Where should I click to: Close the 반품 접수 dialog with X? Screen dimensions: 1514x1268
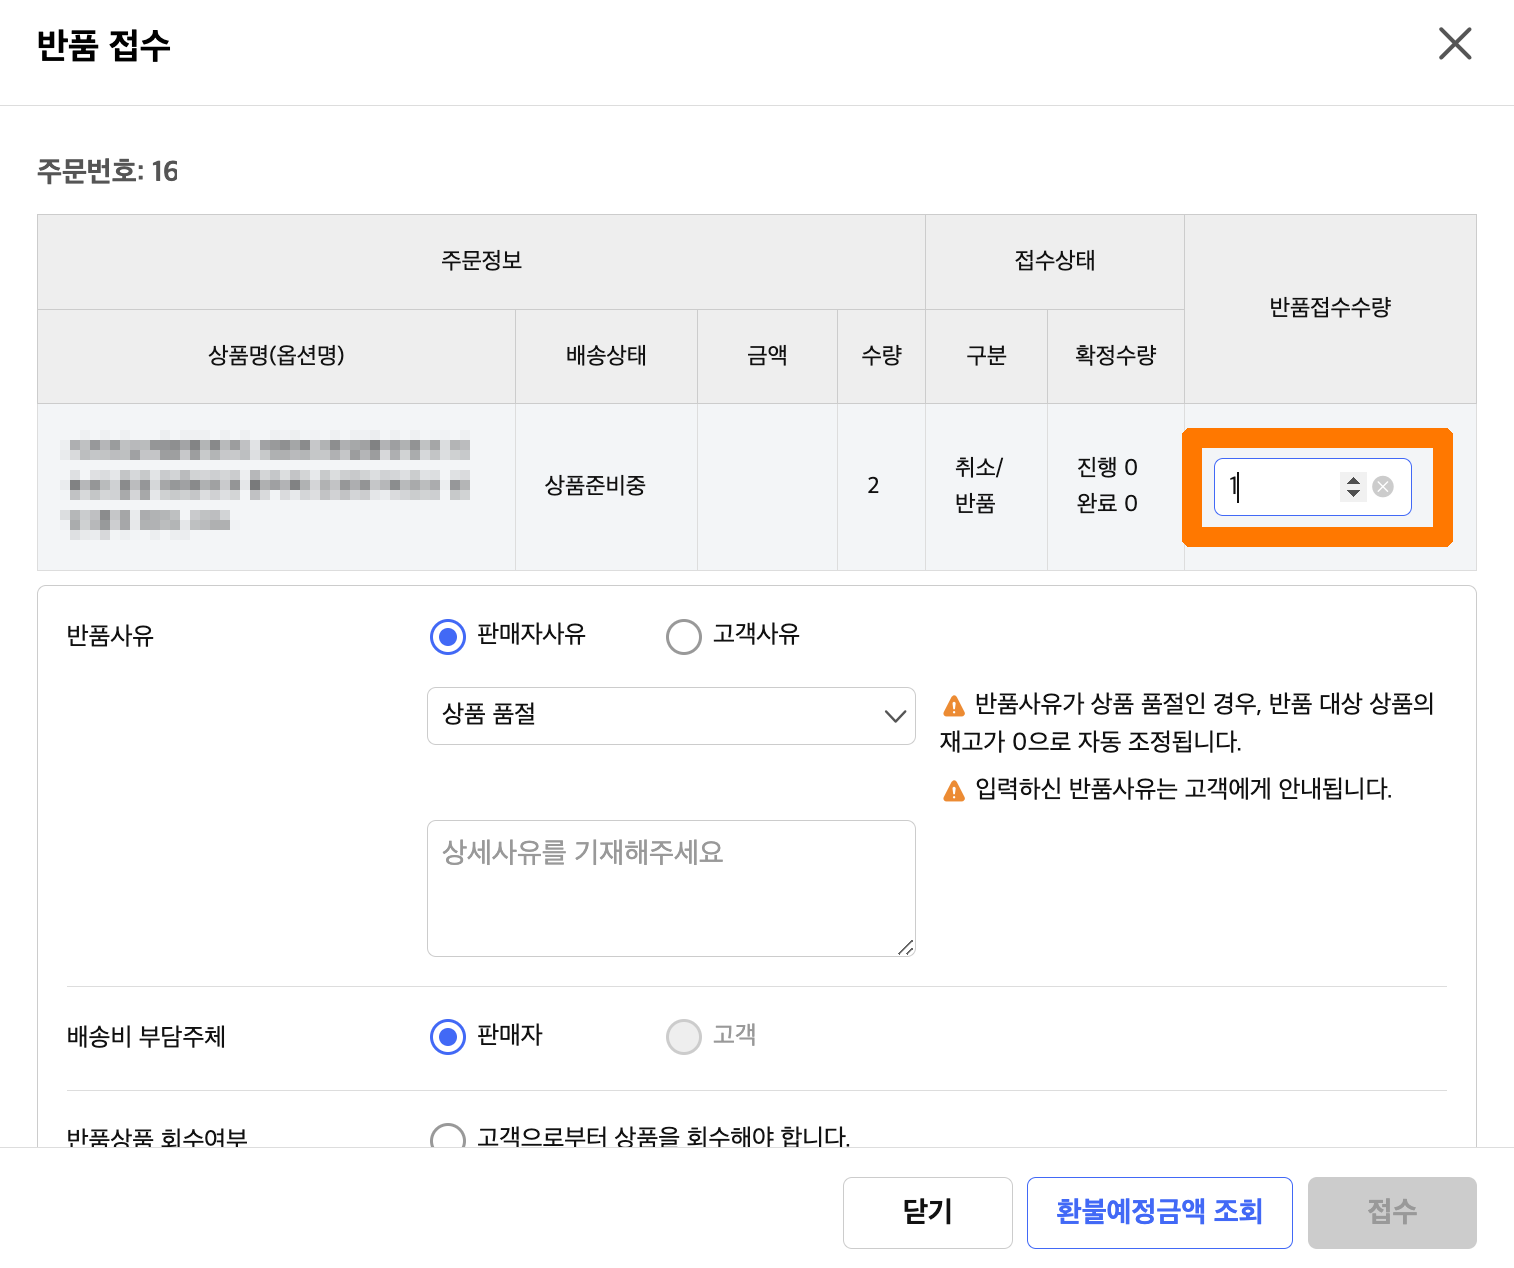point(1455,44)
